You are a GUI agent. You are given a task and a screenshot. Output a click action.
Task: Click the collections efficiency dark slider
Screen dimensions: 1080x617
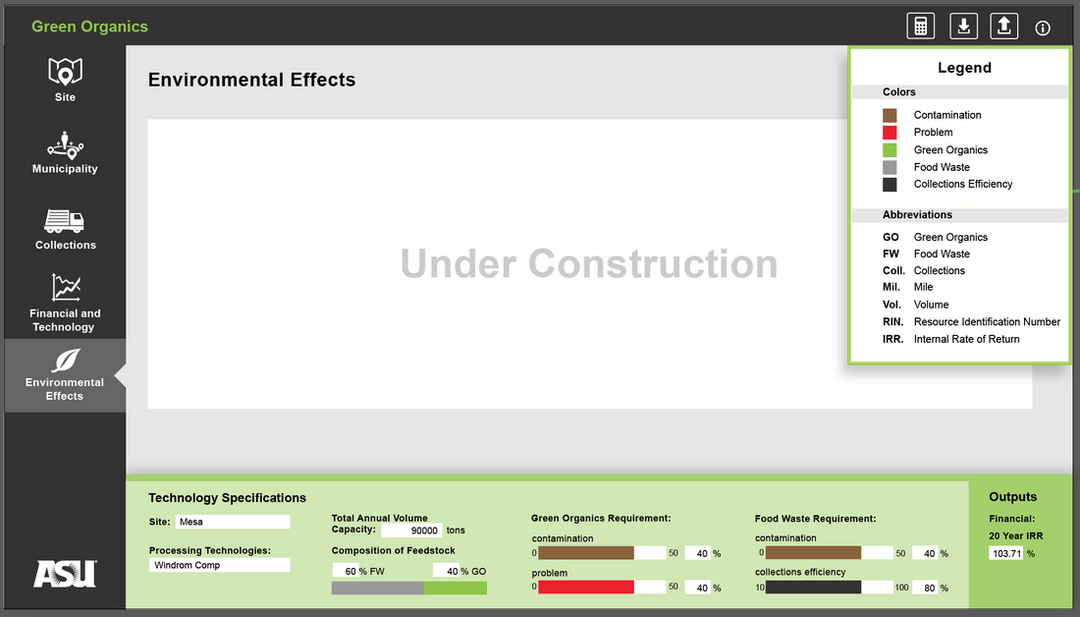(x=813, y=587)
